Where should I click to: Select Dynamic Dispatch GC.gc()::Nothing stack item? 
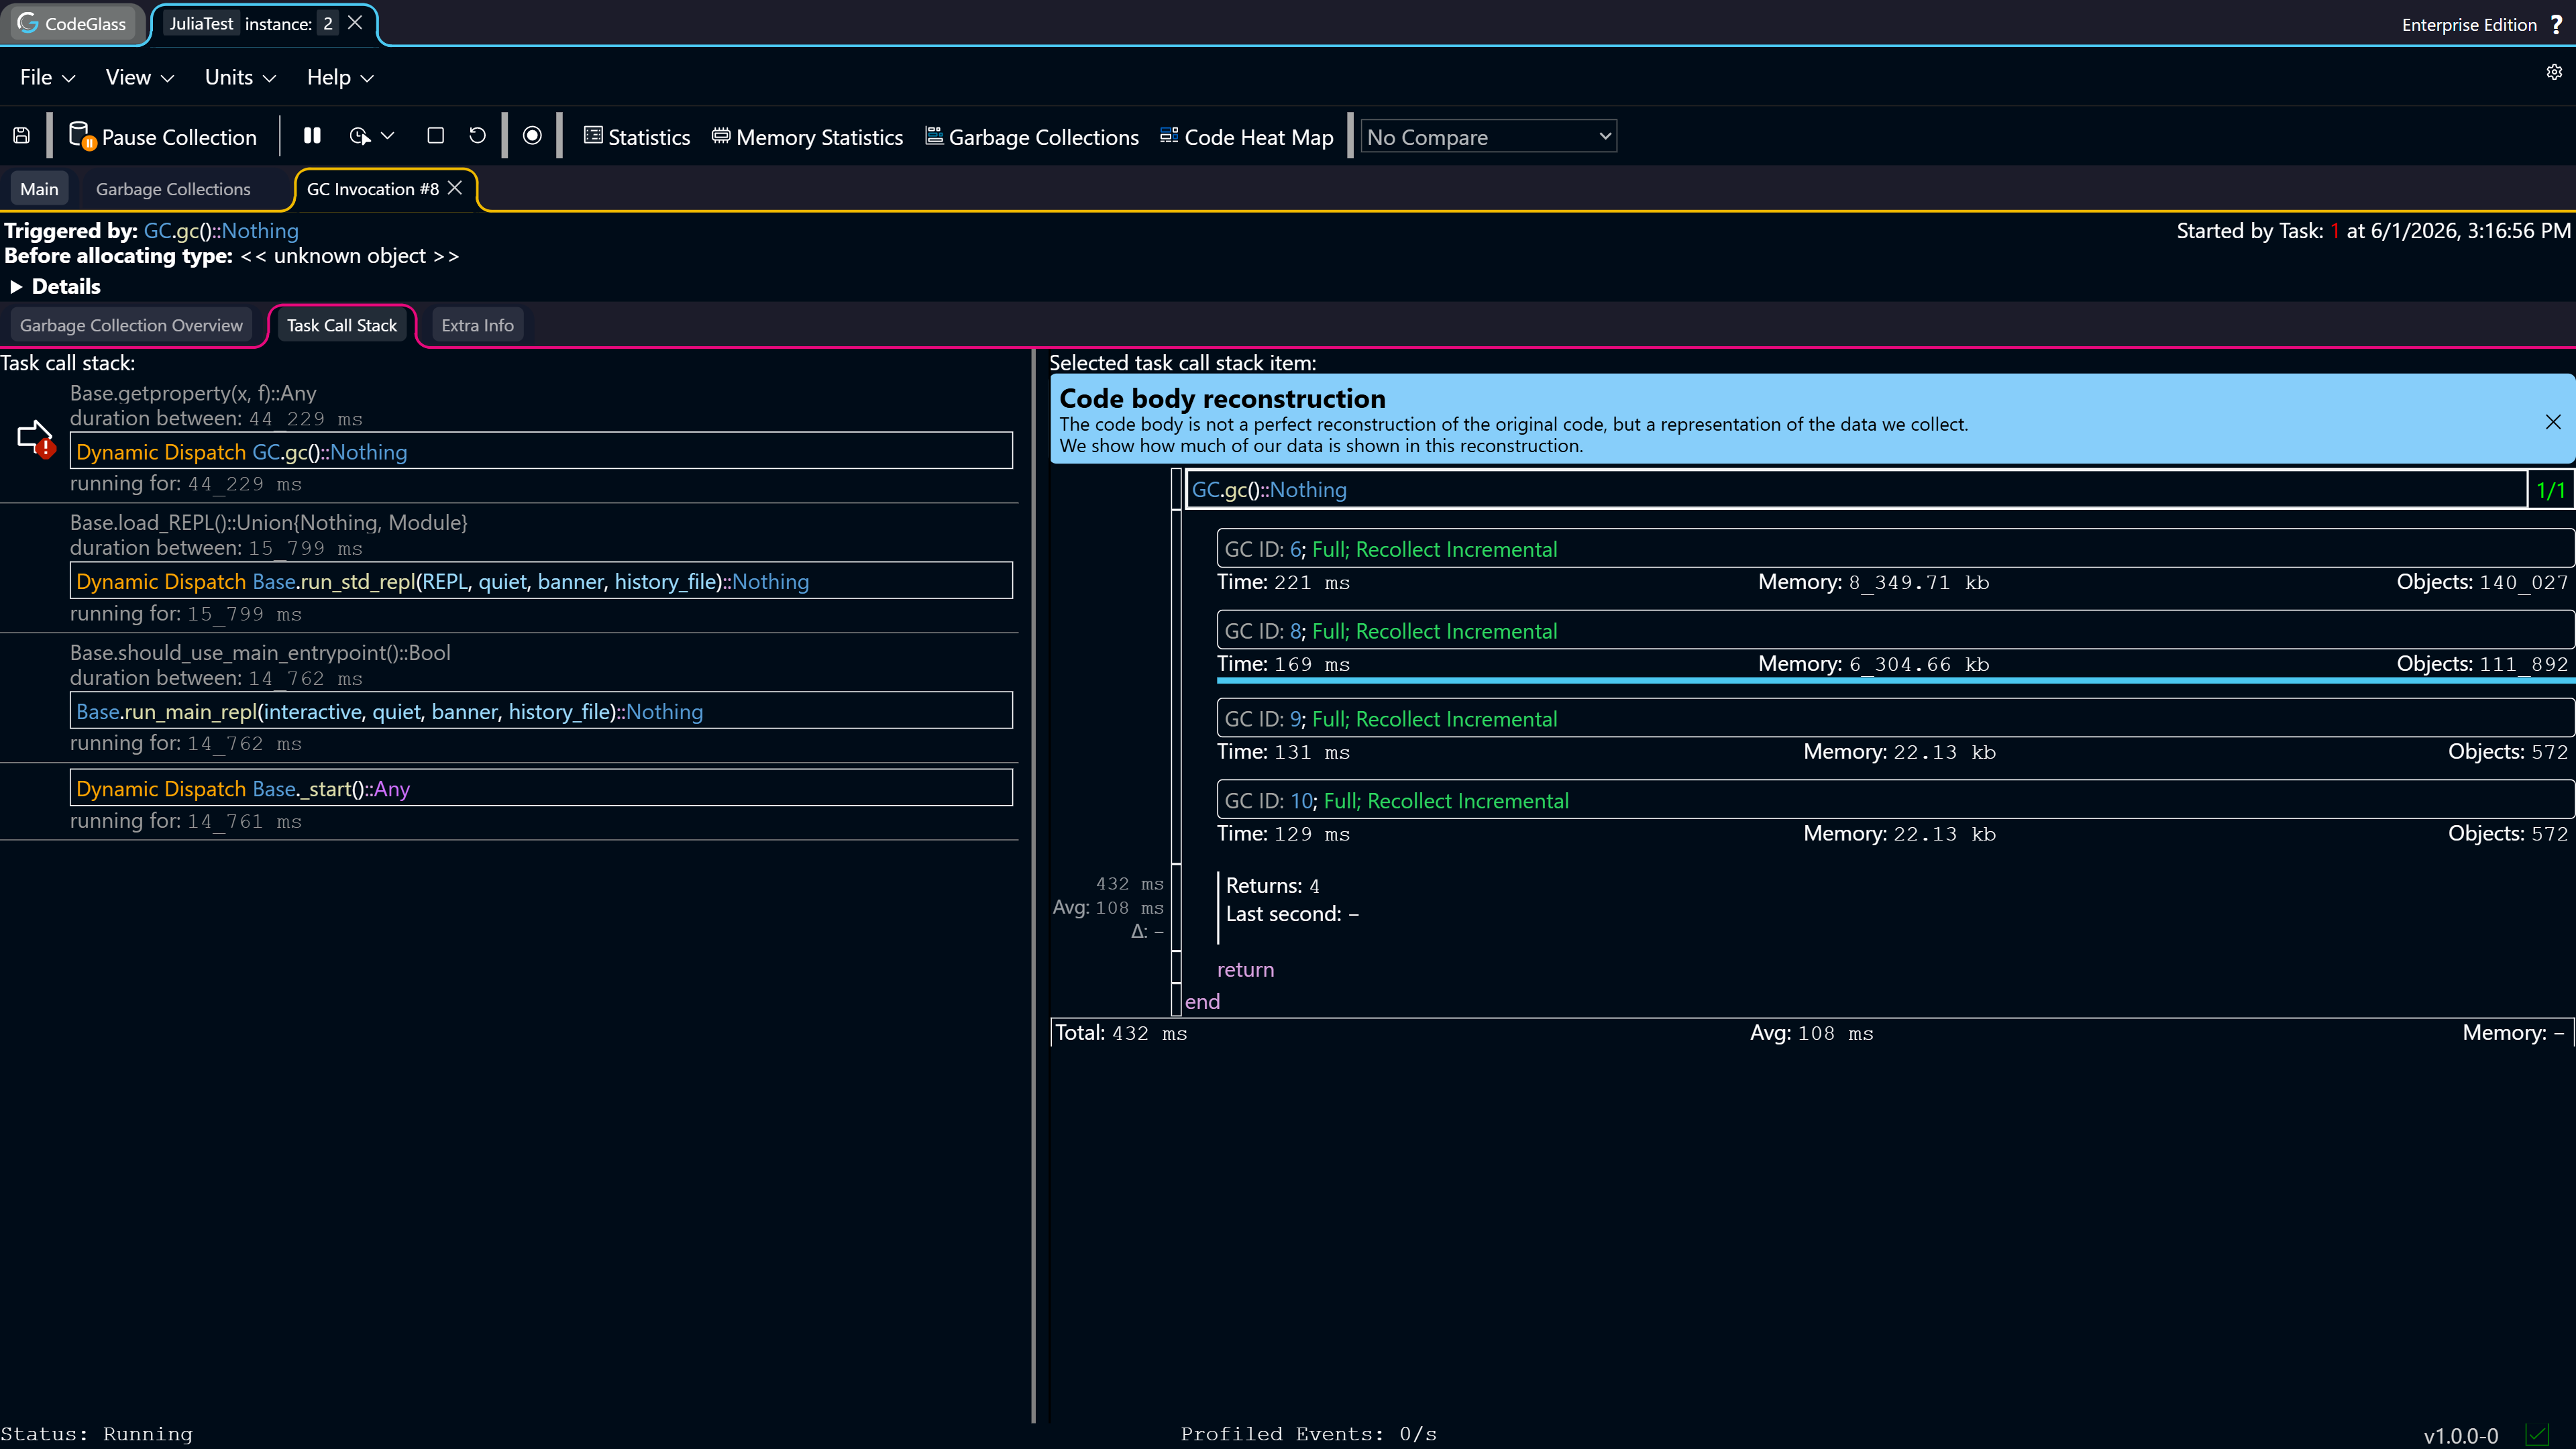pos(541,451)
